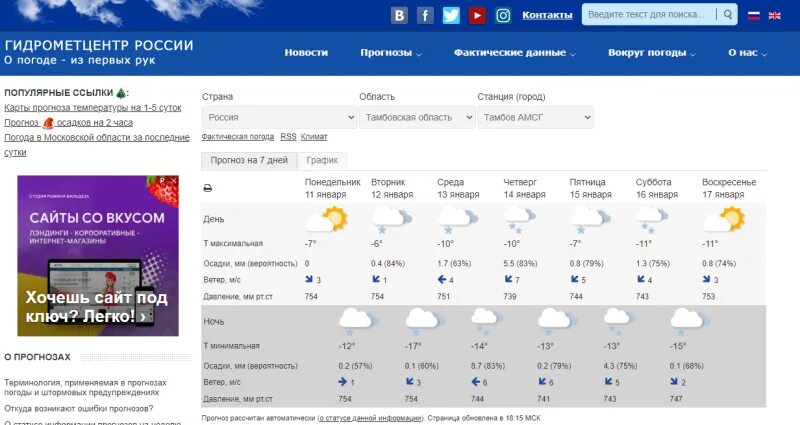800x425 pixels.
Task: Click Sunday 17 January daytime sunny icon
Action: point(723,219)
